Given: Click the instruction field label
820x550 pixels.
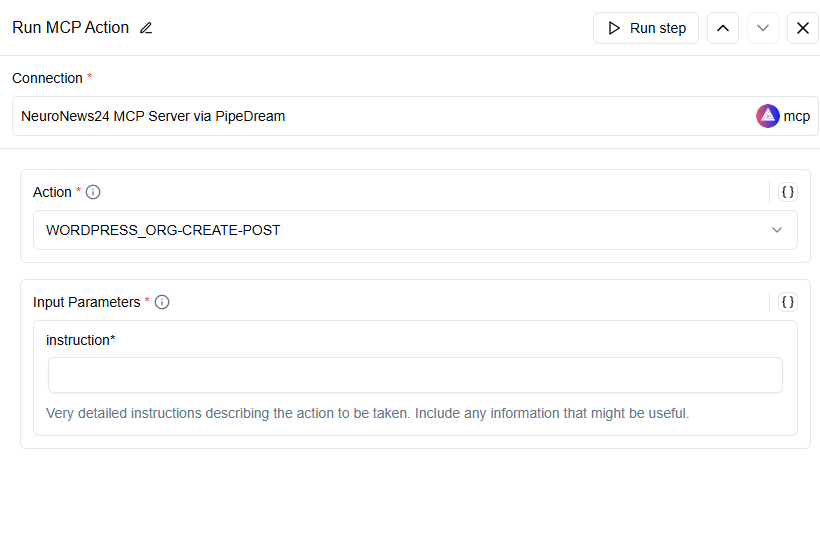Looking at the screenshot, I should tap(81, 340).
